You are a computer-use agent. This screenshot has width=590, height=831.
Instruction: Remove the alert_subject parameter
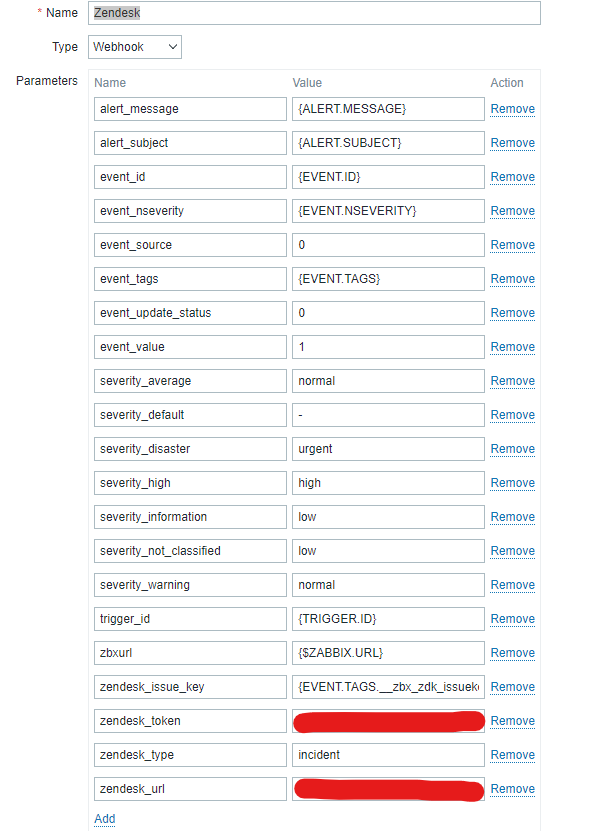pos(512,143)
